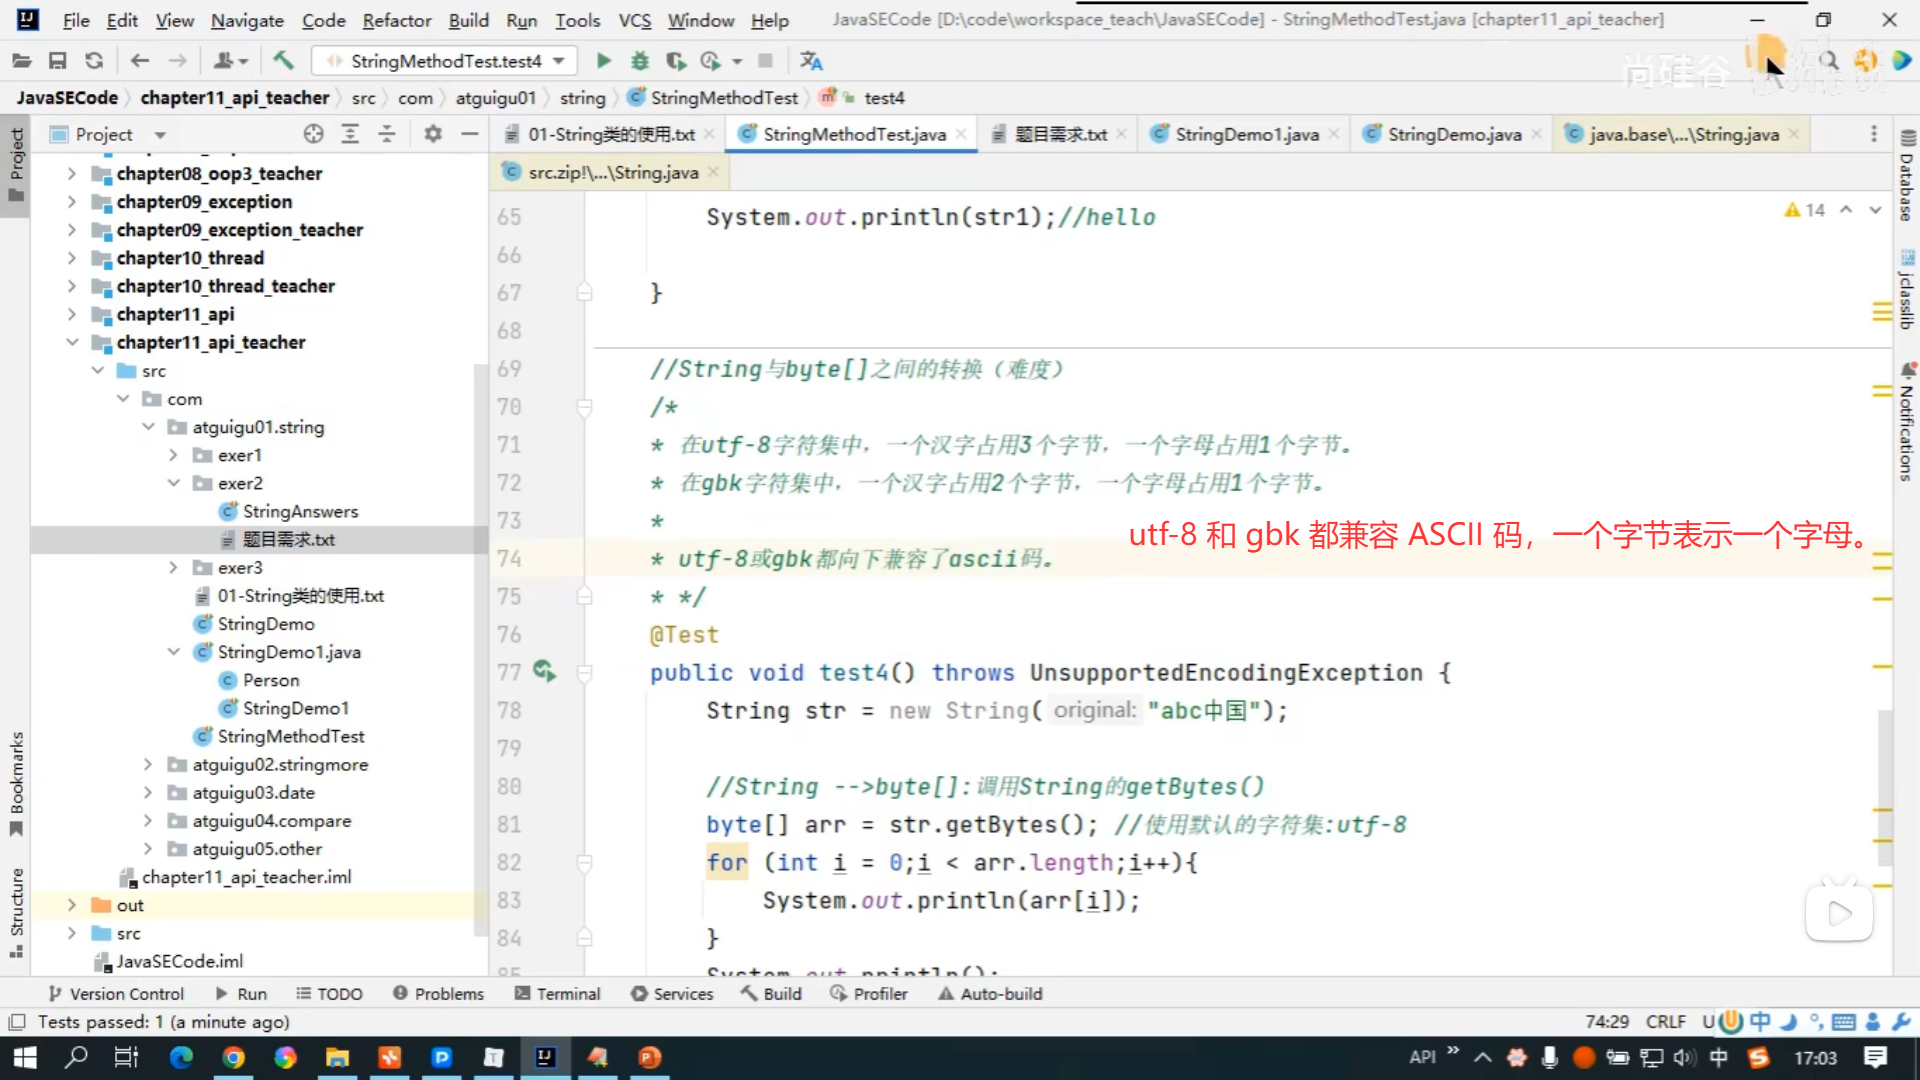This screenshot has height=1080, width=1920.
Task: Open the run configuration dropdown
Action: (x=445, y=61)
